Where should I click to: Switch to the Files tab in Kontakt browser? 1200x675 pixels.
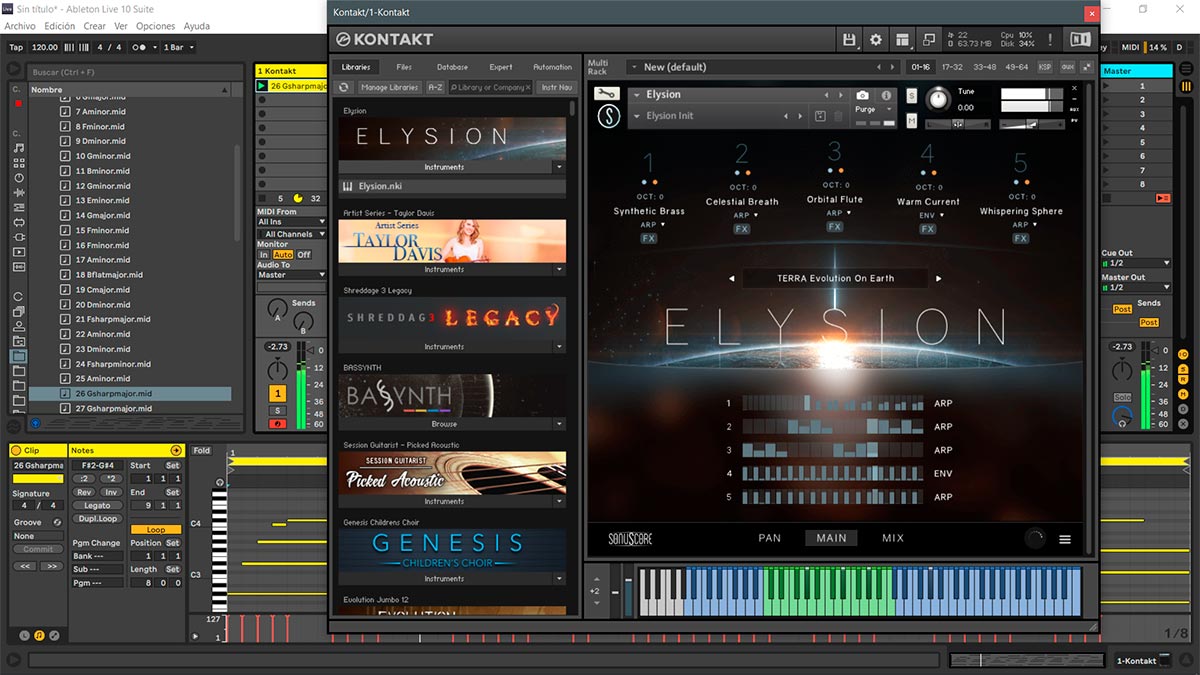coord(404,67)
